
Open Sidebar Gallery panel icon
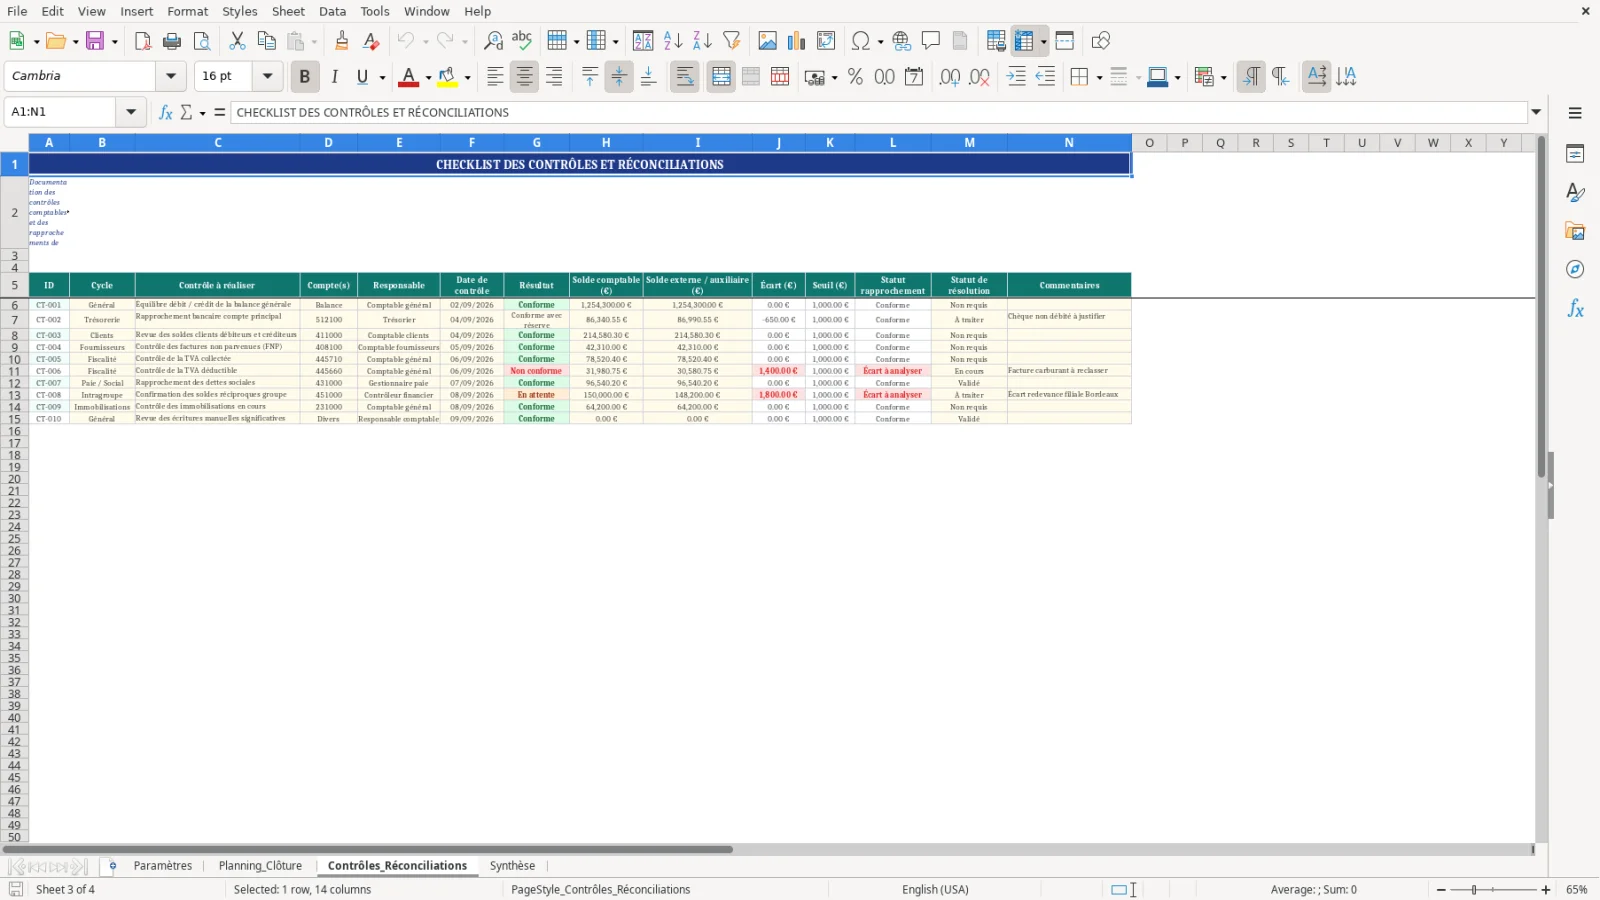pos(1575,231)
